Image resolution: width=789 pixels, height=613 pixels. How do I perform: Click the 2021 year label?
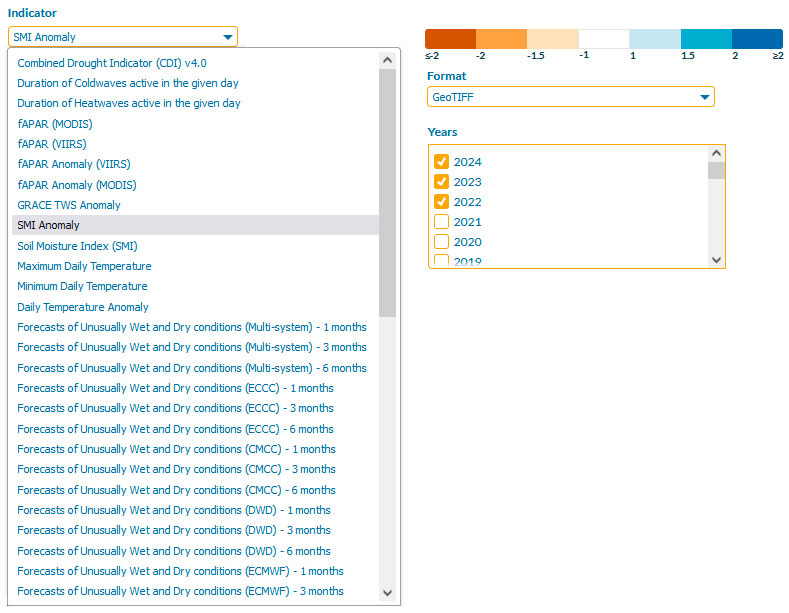[x=467, y=222]
